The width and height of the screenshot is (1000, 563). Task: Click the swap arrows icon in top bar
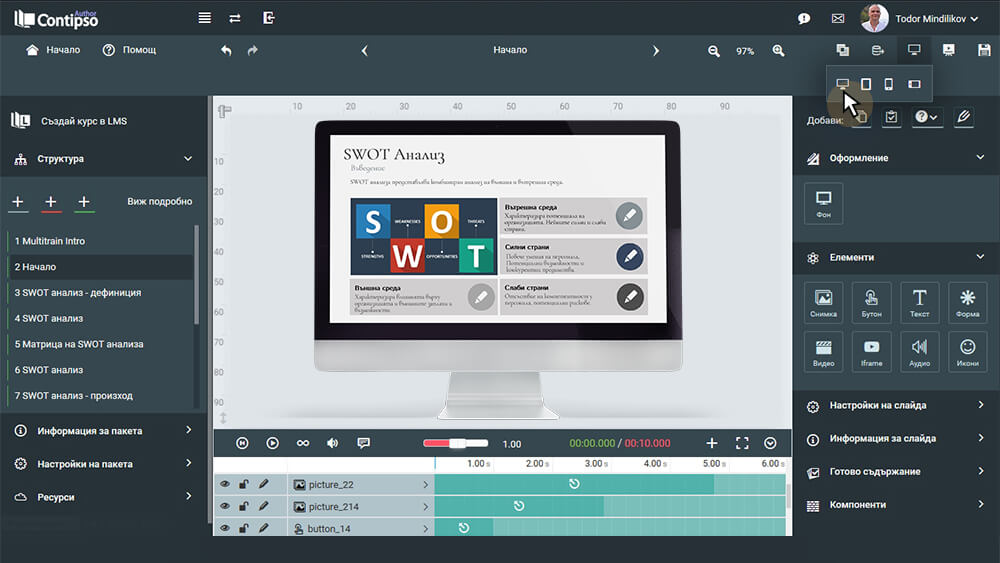tap(235, 18)
